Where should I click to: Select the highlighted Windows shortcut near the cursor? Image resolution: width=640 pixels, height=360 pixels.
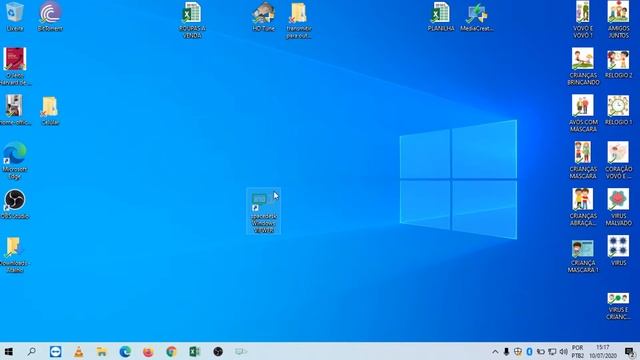point(264,210)
